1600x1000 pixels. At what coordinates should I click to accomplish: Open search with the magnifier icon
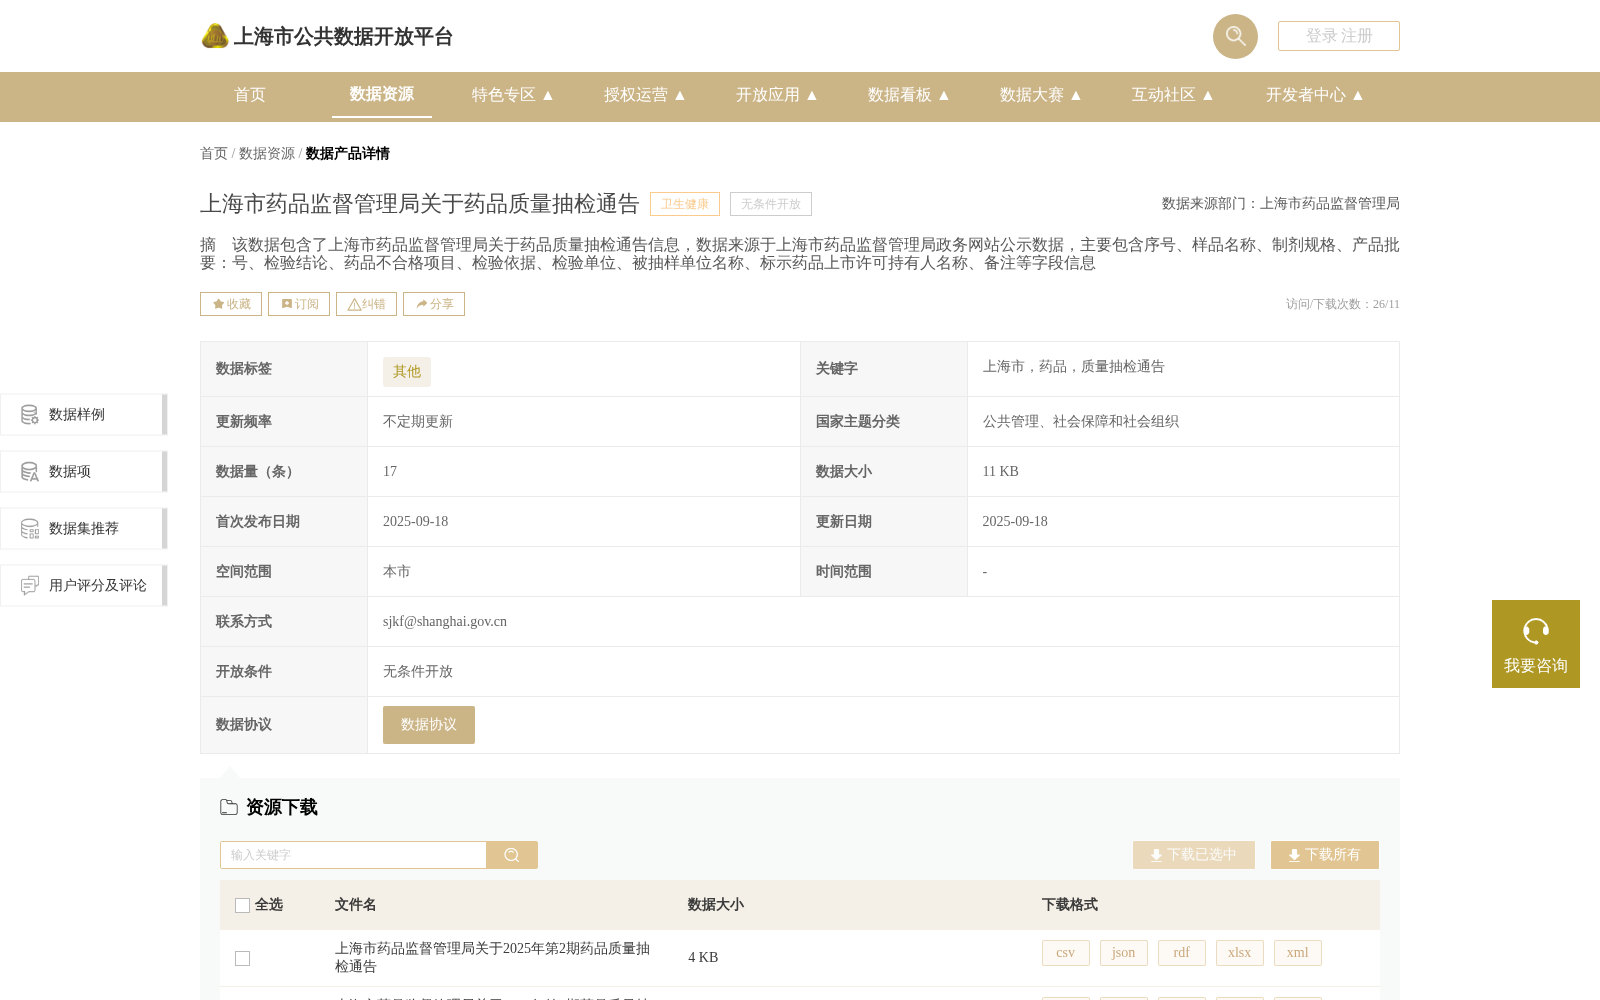(1235, 36)
